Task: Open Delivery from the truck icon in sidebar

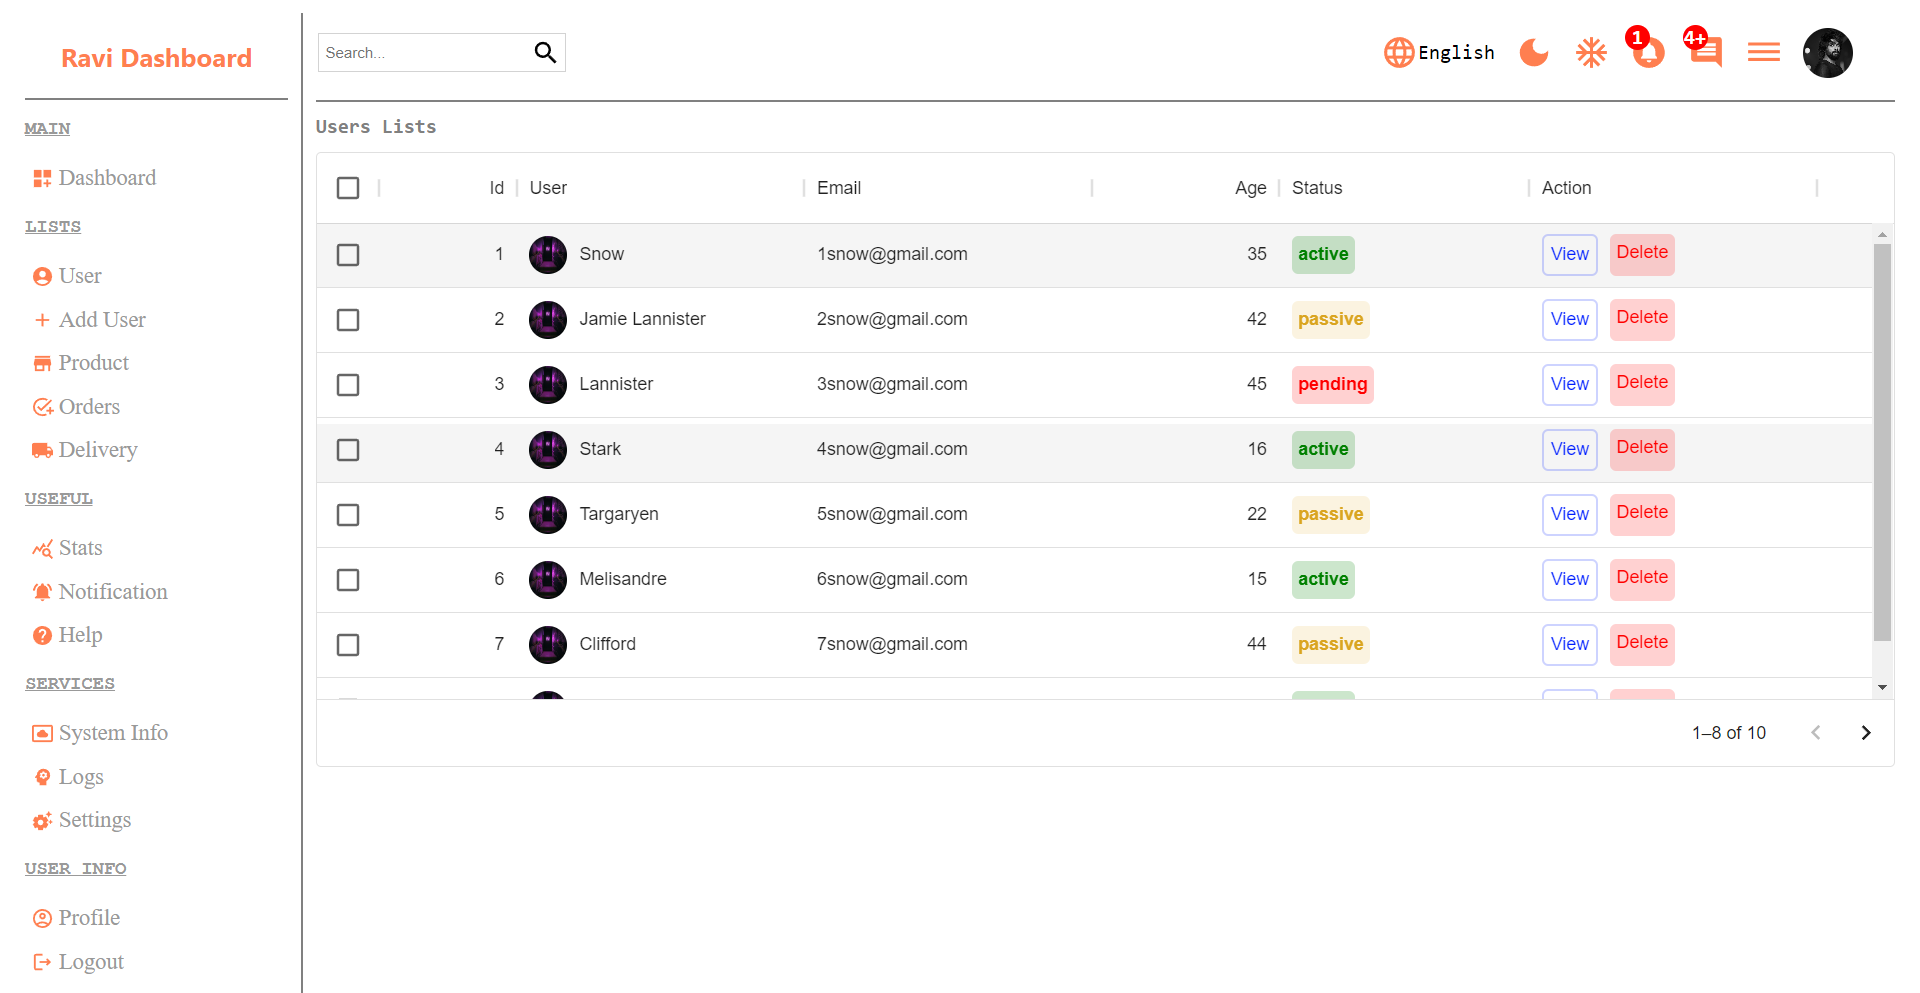Action: click(42, 450)
